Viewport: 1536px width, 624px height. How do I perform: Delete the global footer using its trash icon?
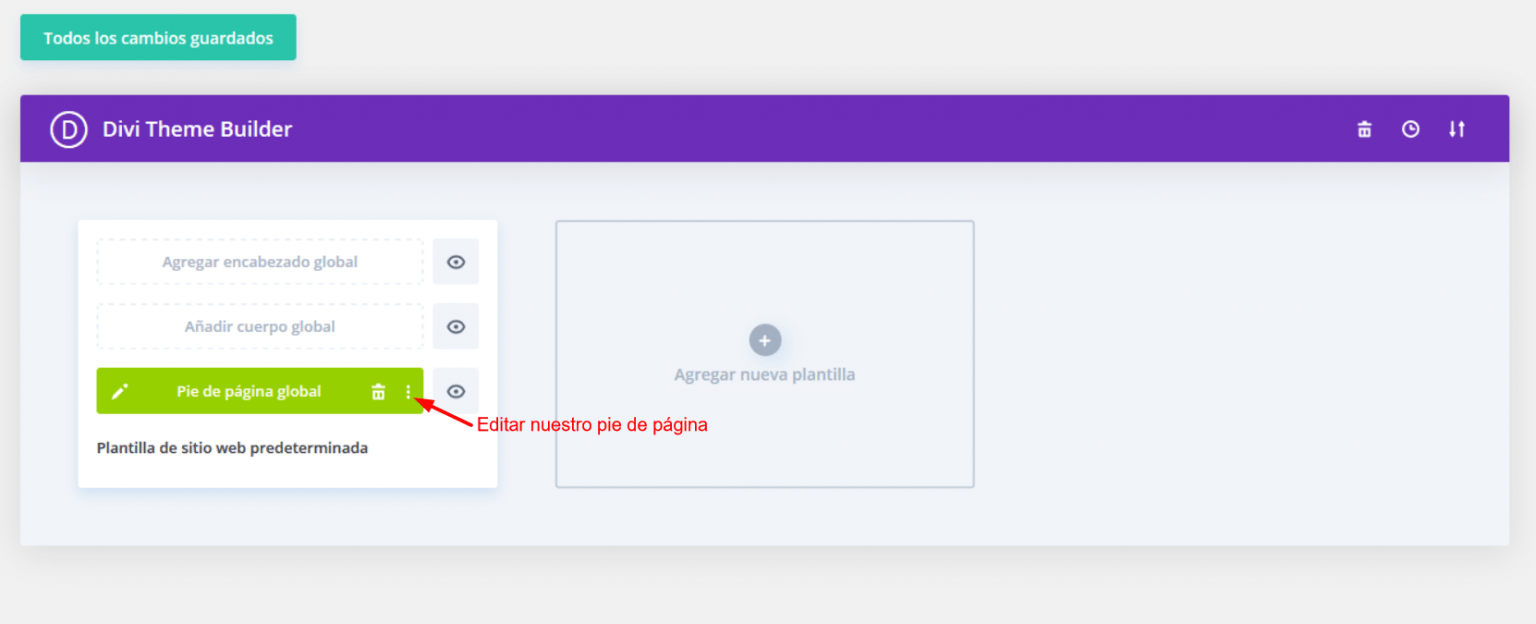point(378,392)
